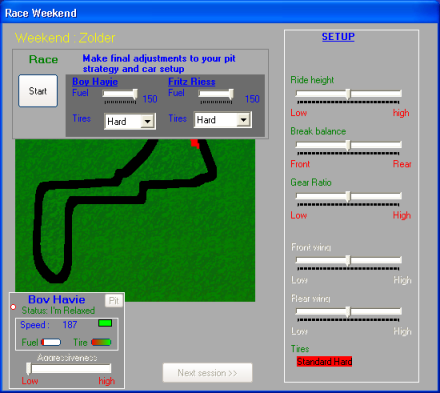Click the Aggressiveness slider handle
The height and width of the screenshot is (393, 440).
coord(29,369)
